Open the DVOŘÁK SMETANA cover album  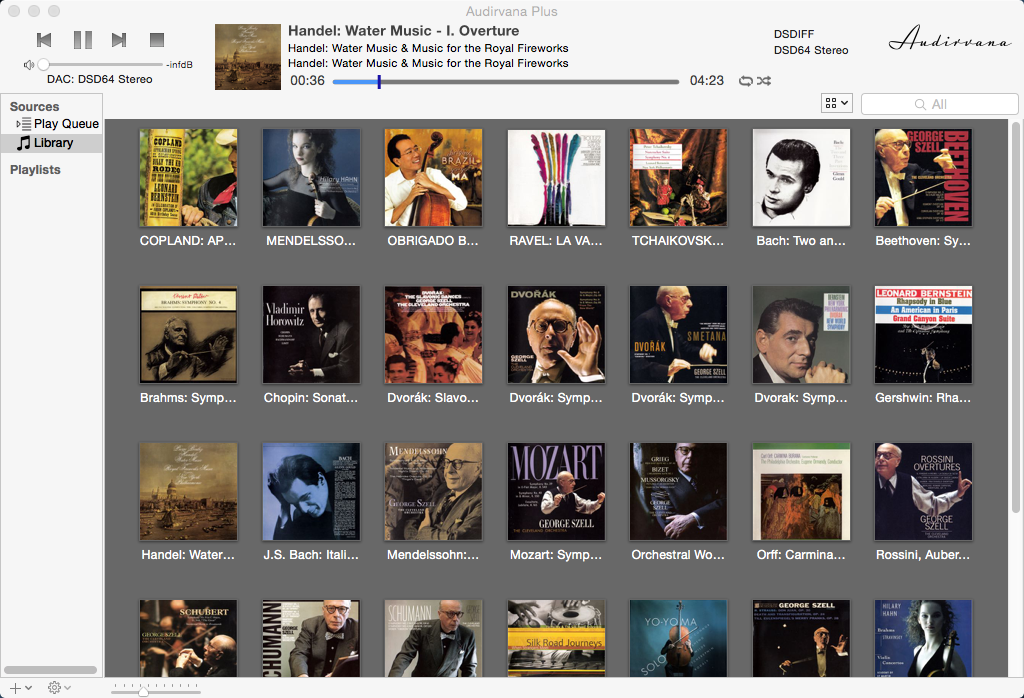click(678, 334)
